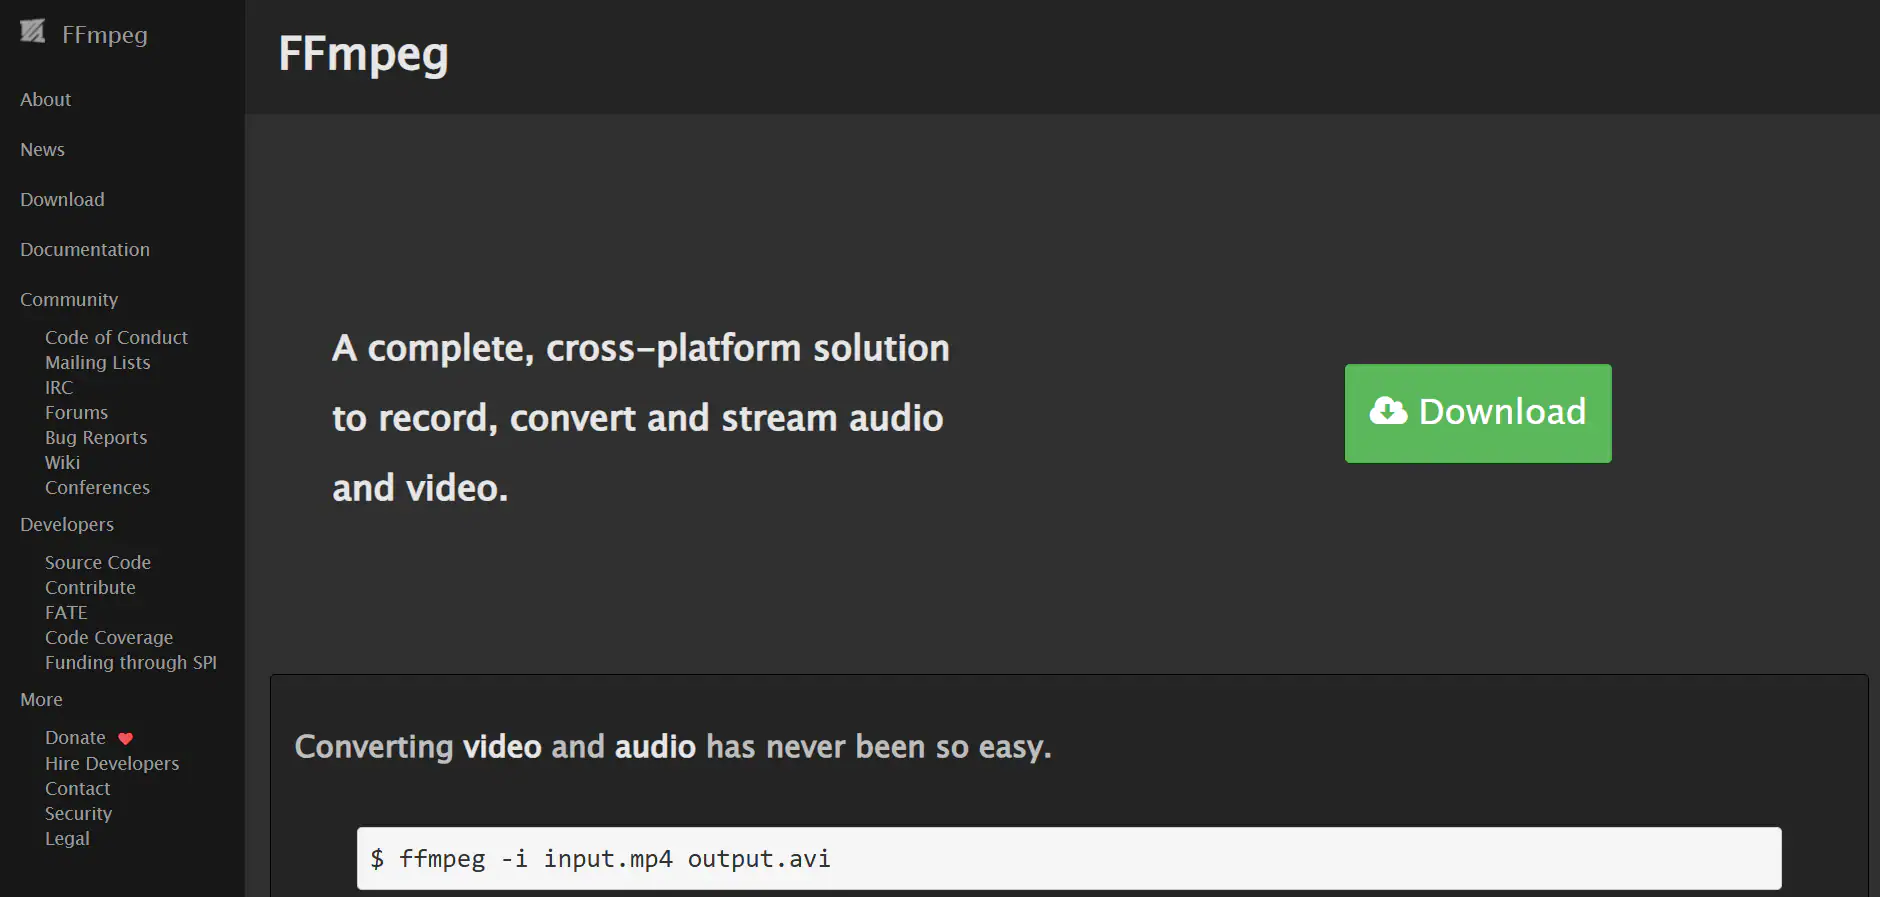Open the Documentation page
Screen dimensions: 1880x897
point(85,250)
